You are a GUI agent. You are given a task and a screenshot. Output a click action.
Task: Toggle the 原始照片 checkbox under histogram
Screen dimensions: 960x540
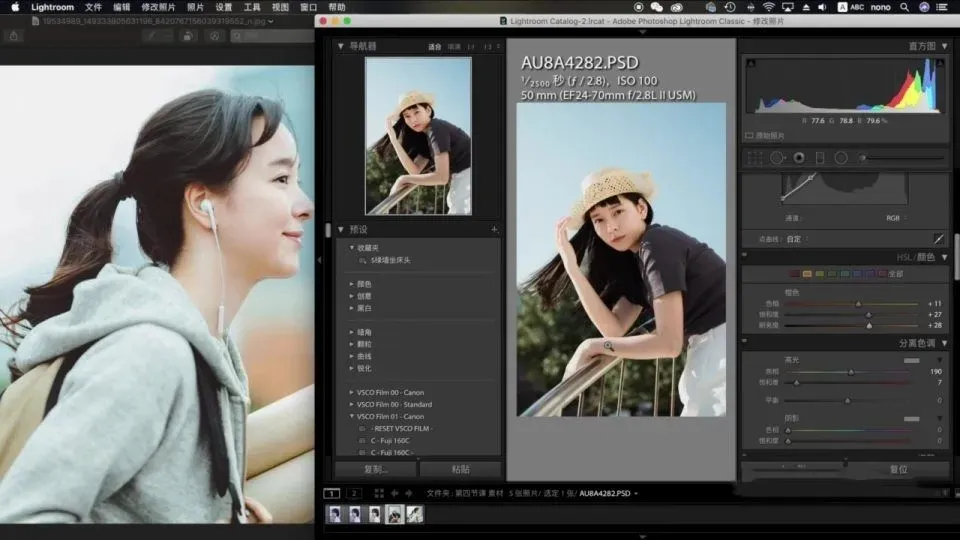(x=749, y=135)
